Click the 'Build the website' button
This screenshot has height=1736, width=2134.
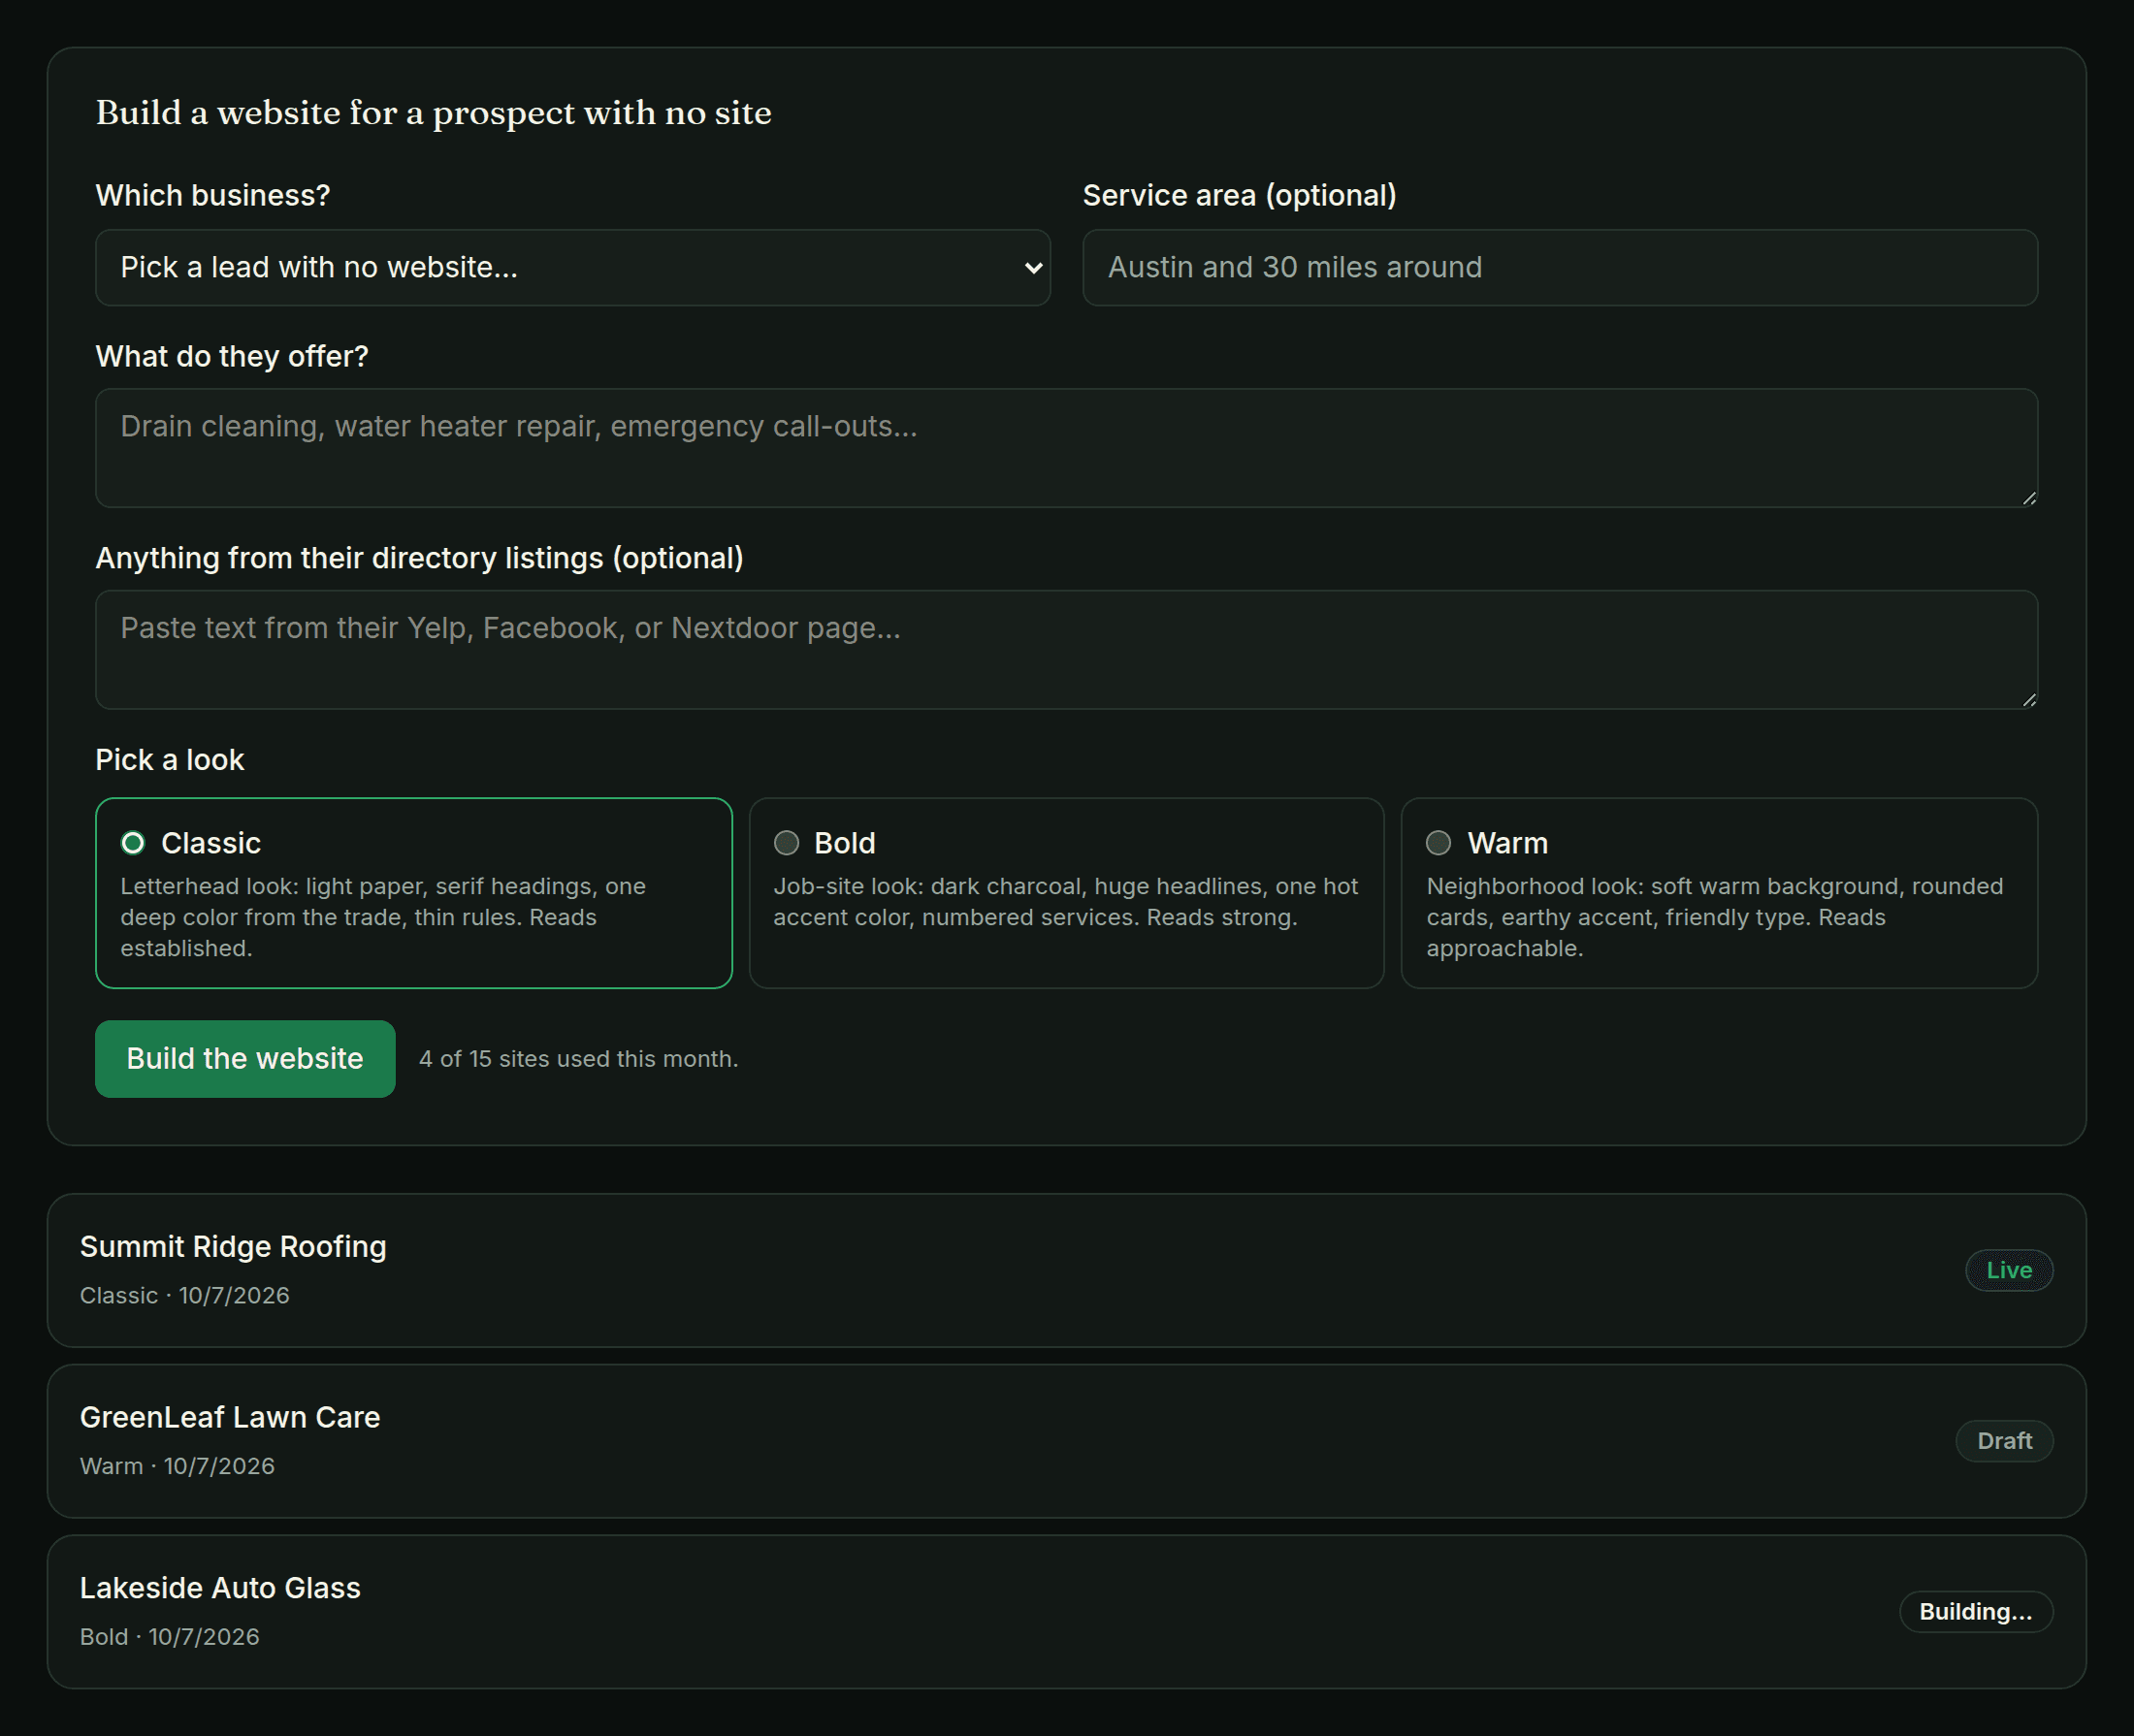pyautogui.click(x=245, y=1058)
